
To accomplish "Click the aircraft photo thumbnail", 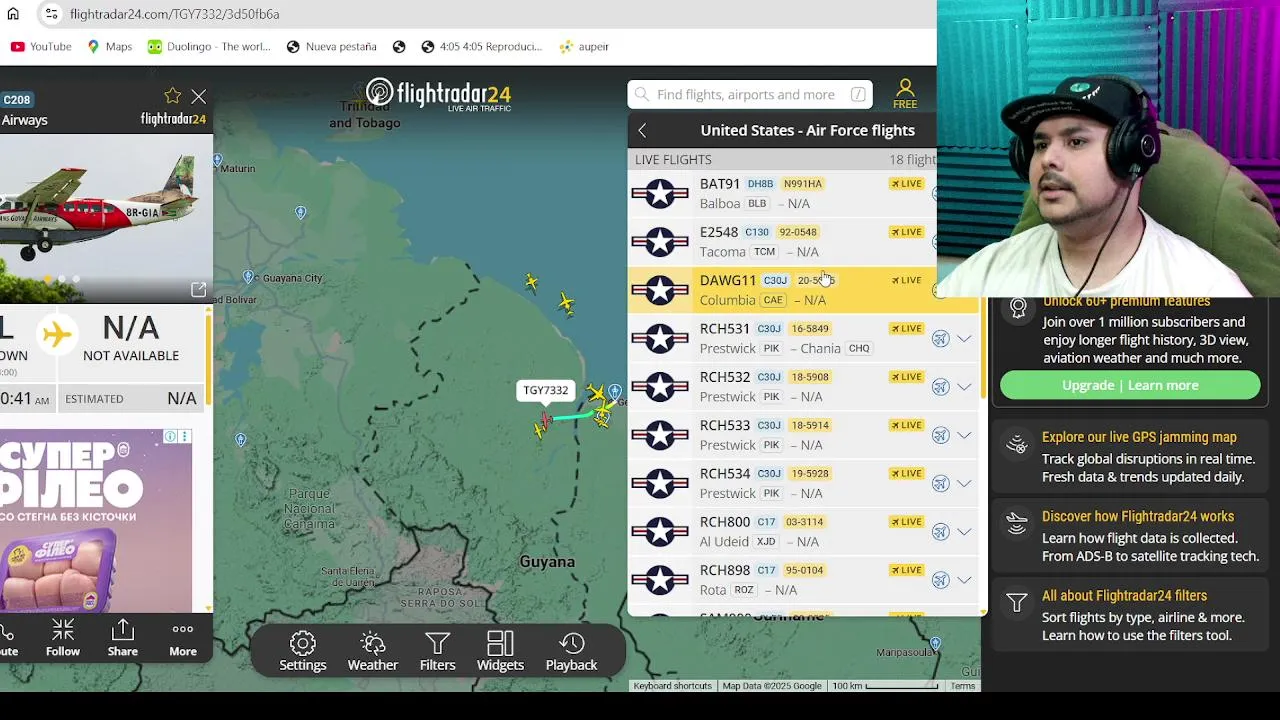I will 106,218.
